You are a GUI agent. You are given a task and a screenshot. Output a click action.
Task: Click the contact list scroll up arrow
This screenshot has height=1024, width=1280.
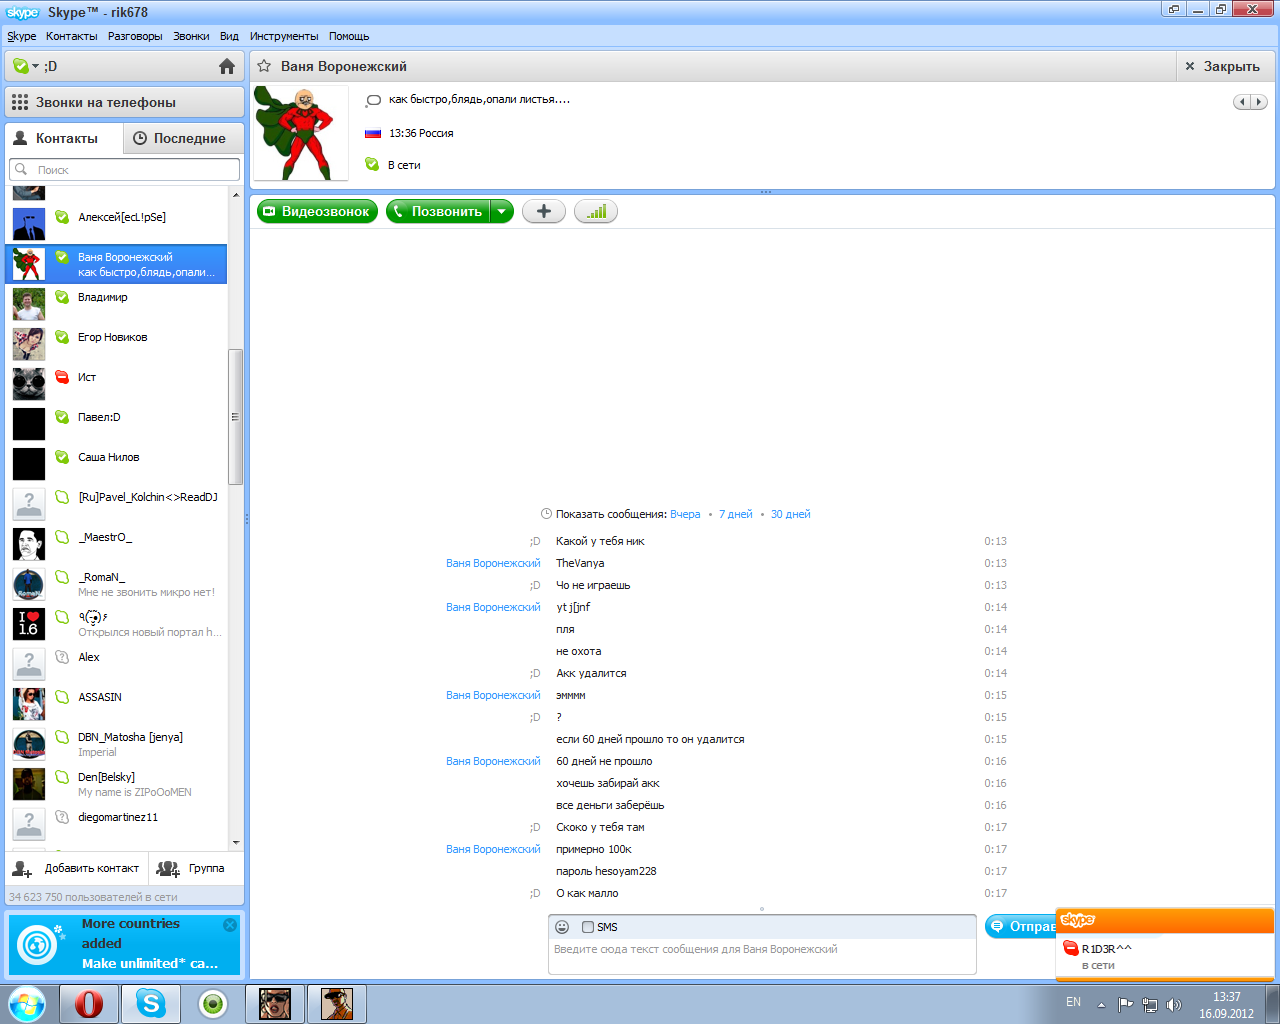[x=236, y=194]
